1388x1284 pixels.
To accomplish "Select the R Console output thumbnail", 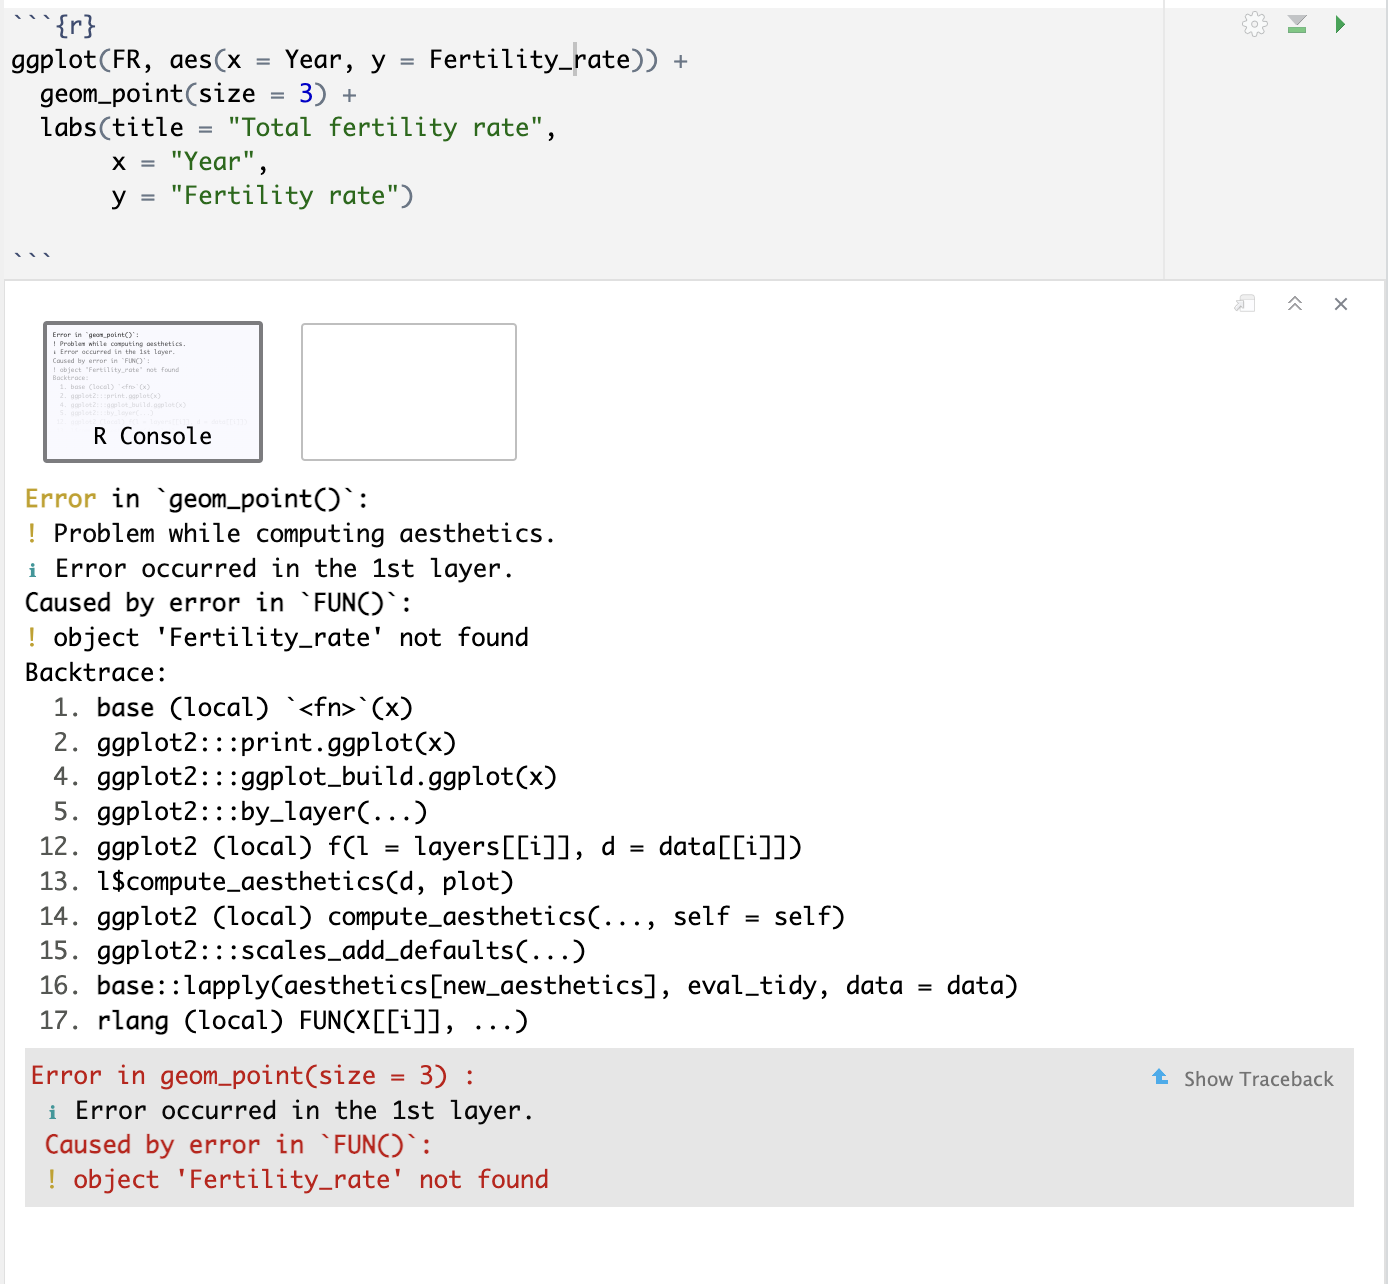I will click(153, 392).
